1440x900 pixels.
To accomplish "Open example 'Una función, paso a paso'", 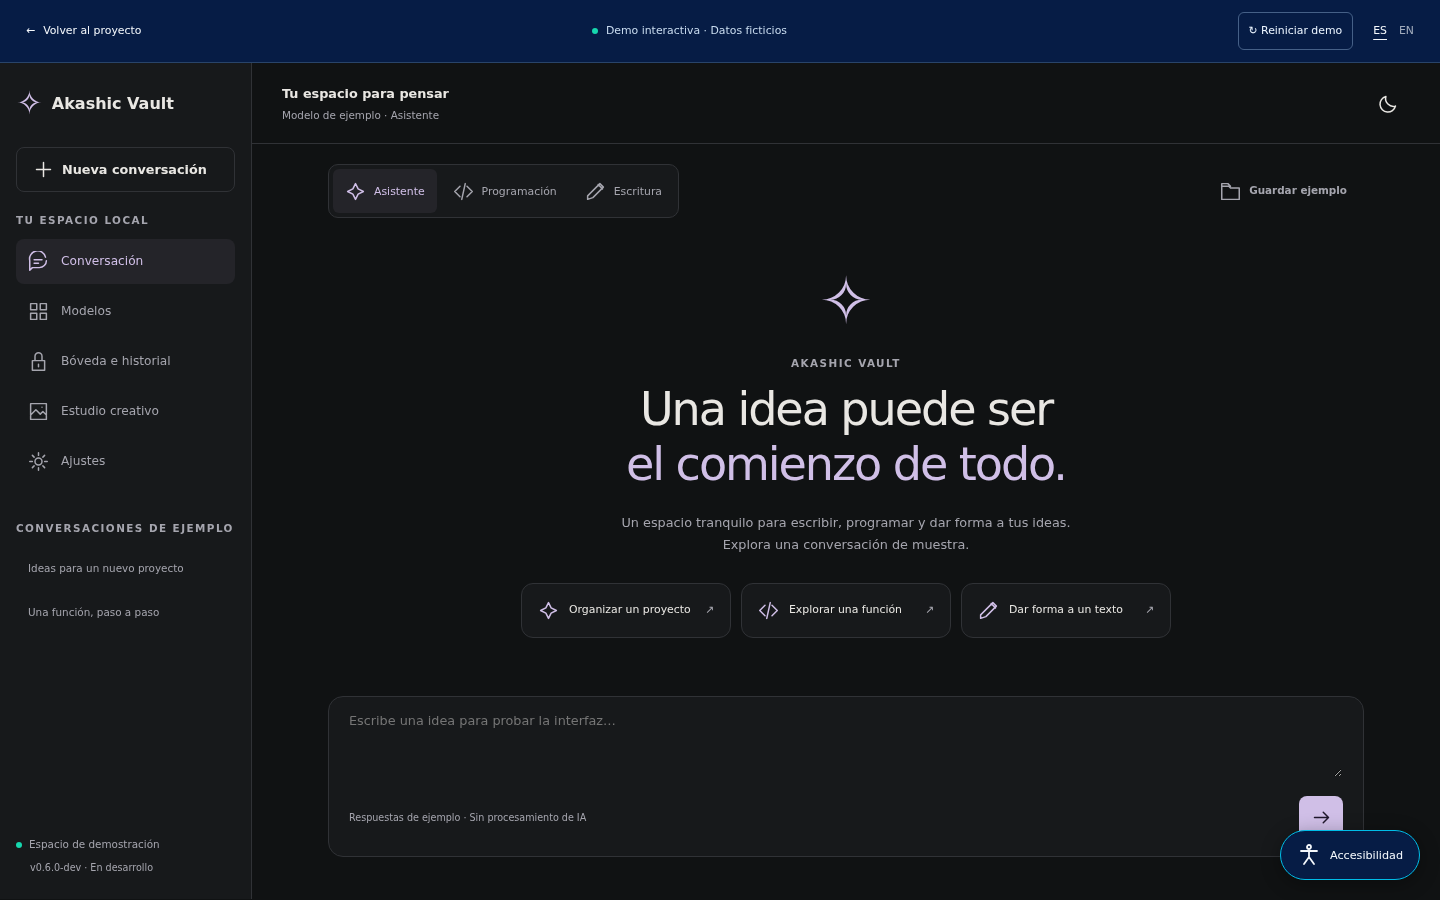I will 94,612.
